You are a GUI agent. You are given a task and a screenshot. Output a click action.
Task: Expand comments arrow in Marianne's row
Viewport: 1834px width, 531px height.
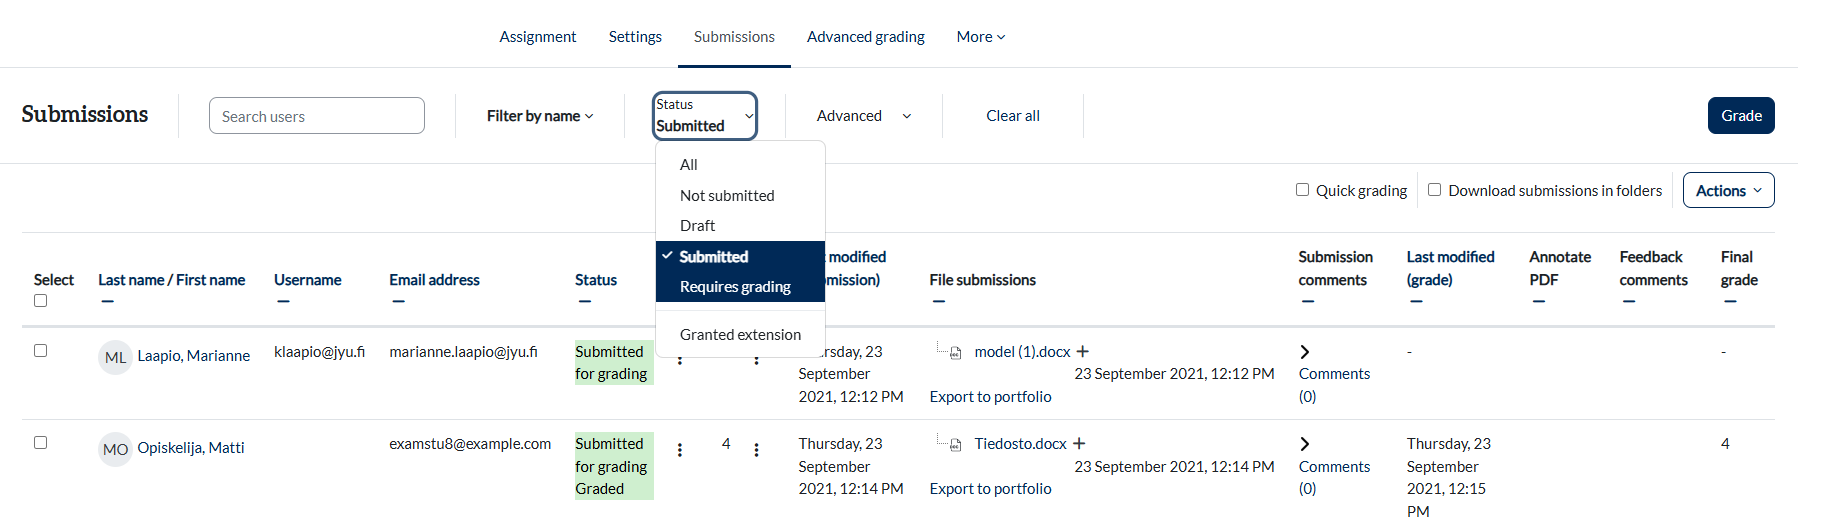click(x=1305, y=352)
